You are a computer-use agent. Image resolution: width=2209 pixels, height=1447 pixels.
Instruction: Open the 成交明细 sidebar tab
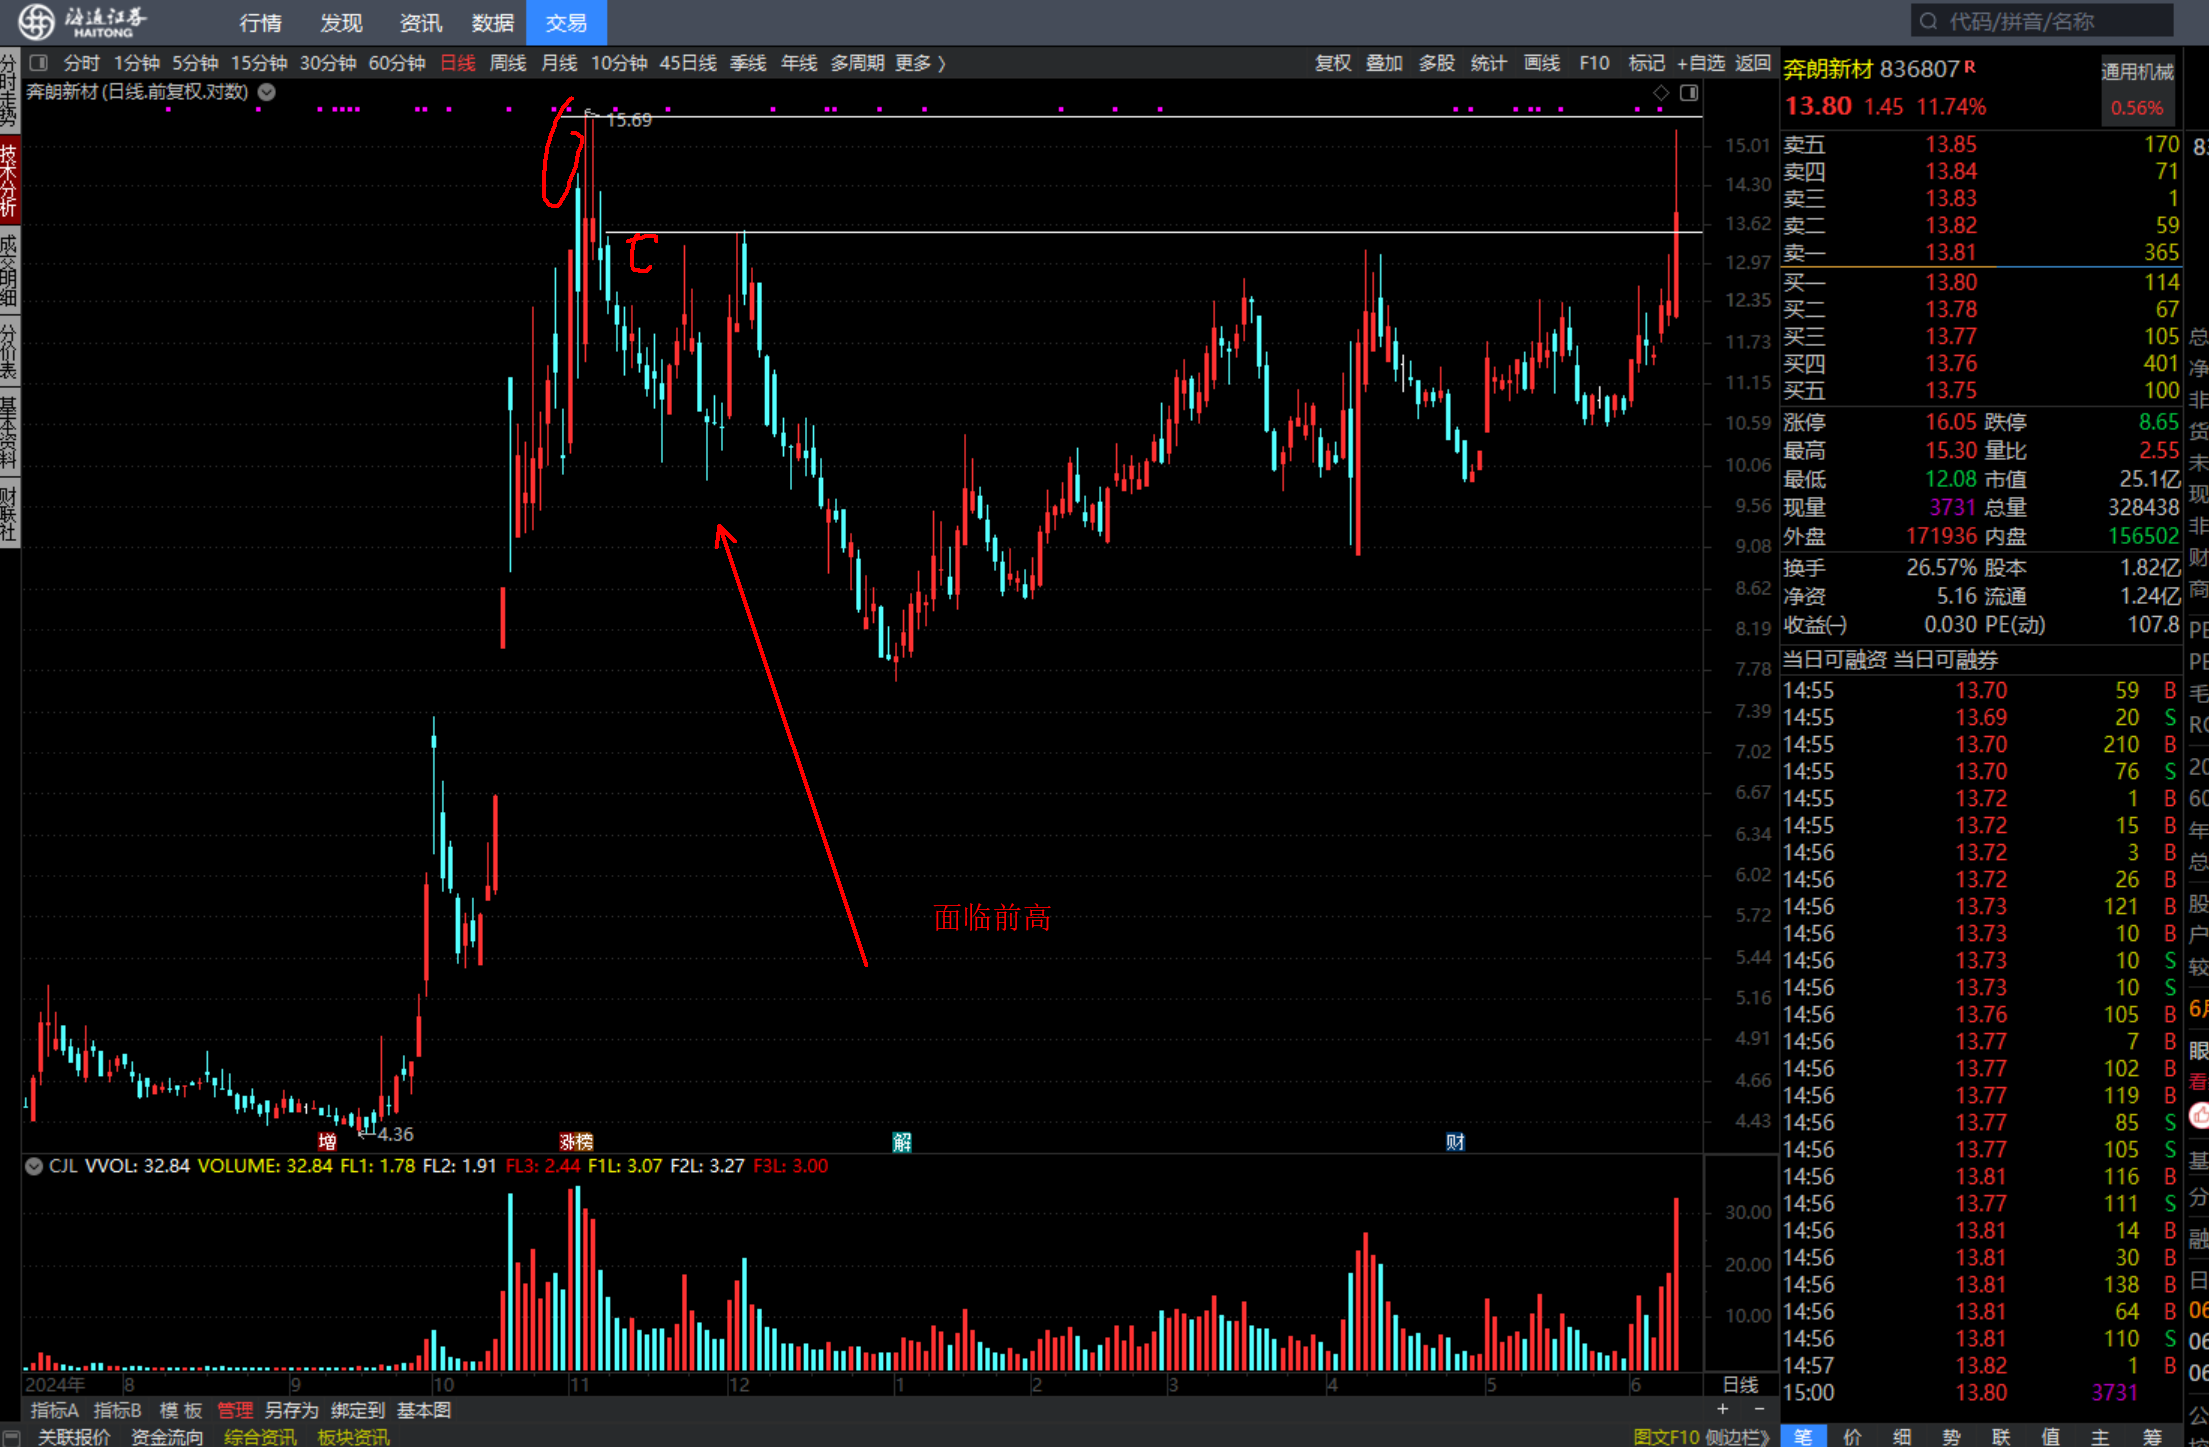[x=9, y=270]
